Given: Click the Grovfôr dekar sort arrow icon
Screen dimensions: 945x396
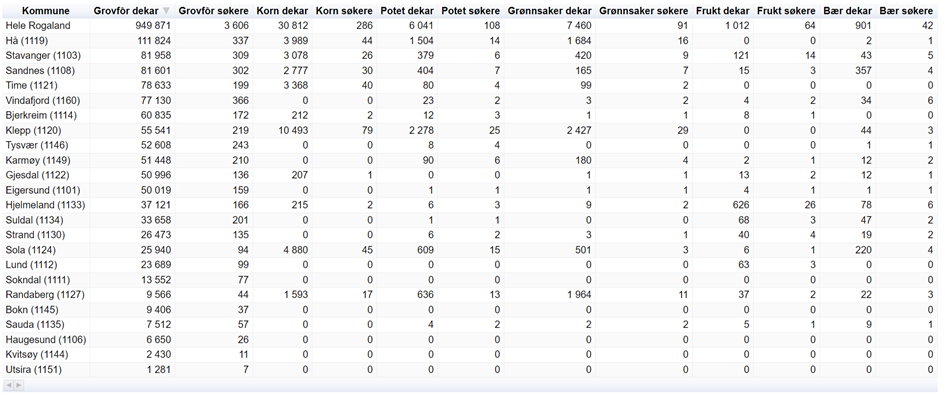Looking at the screenshot, I should (x=167, y=11).
